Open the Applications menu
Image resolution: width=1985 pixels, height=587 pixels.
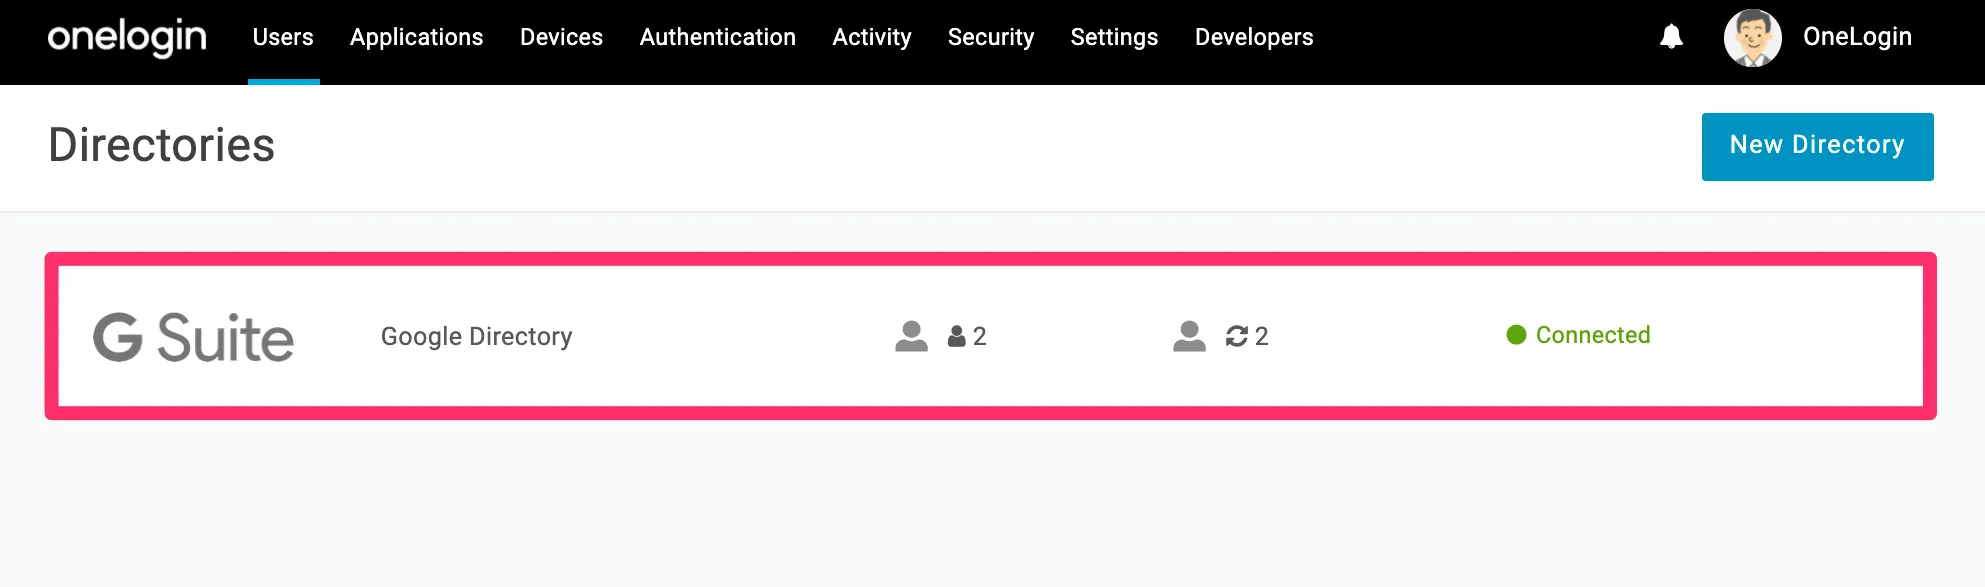point(416,38)
